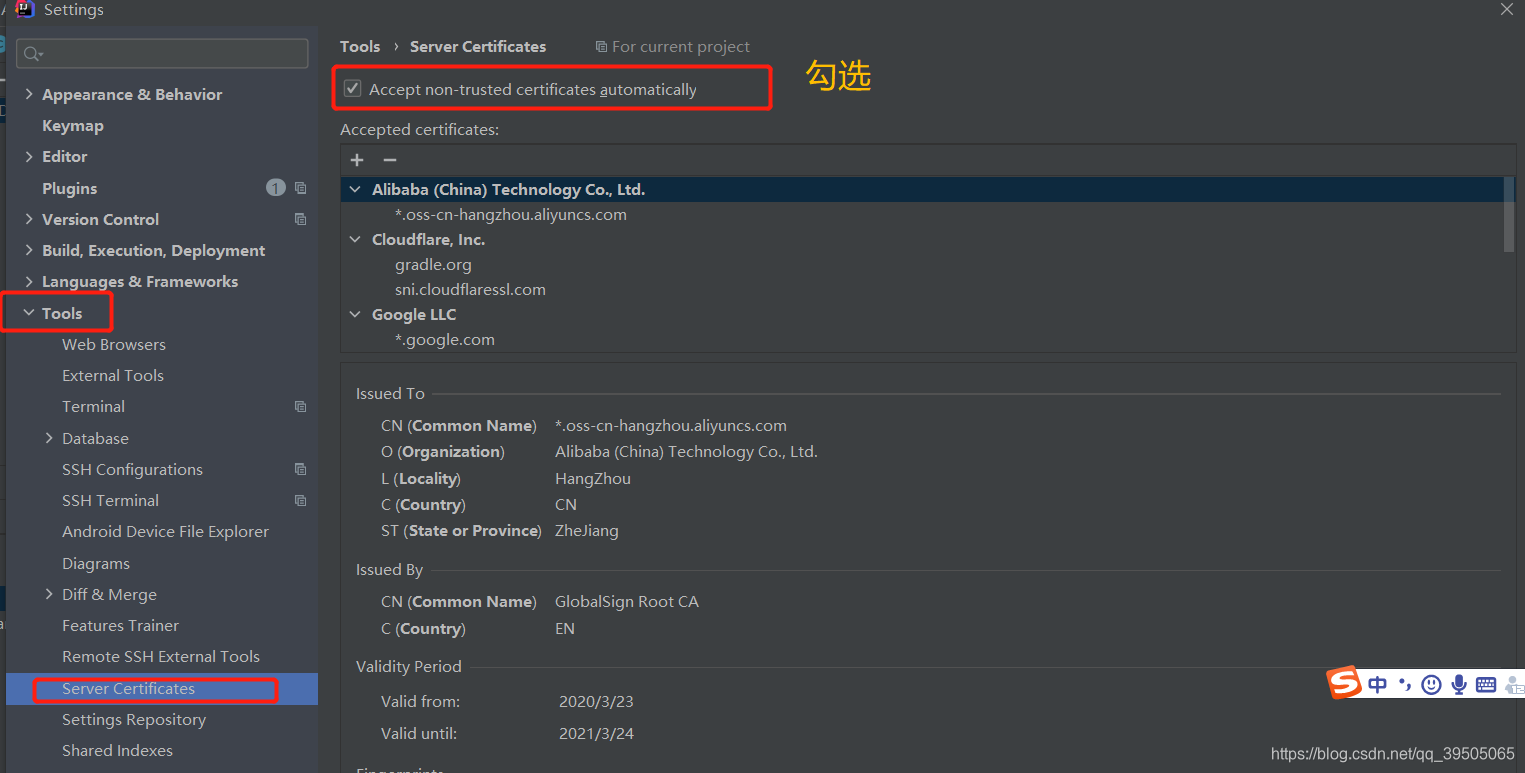This screenshot has width=1525, height=773.
Task: Click the Add certificate plus icon
Action: coord(357,160)
